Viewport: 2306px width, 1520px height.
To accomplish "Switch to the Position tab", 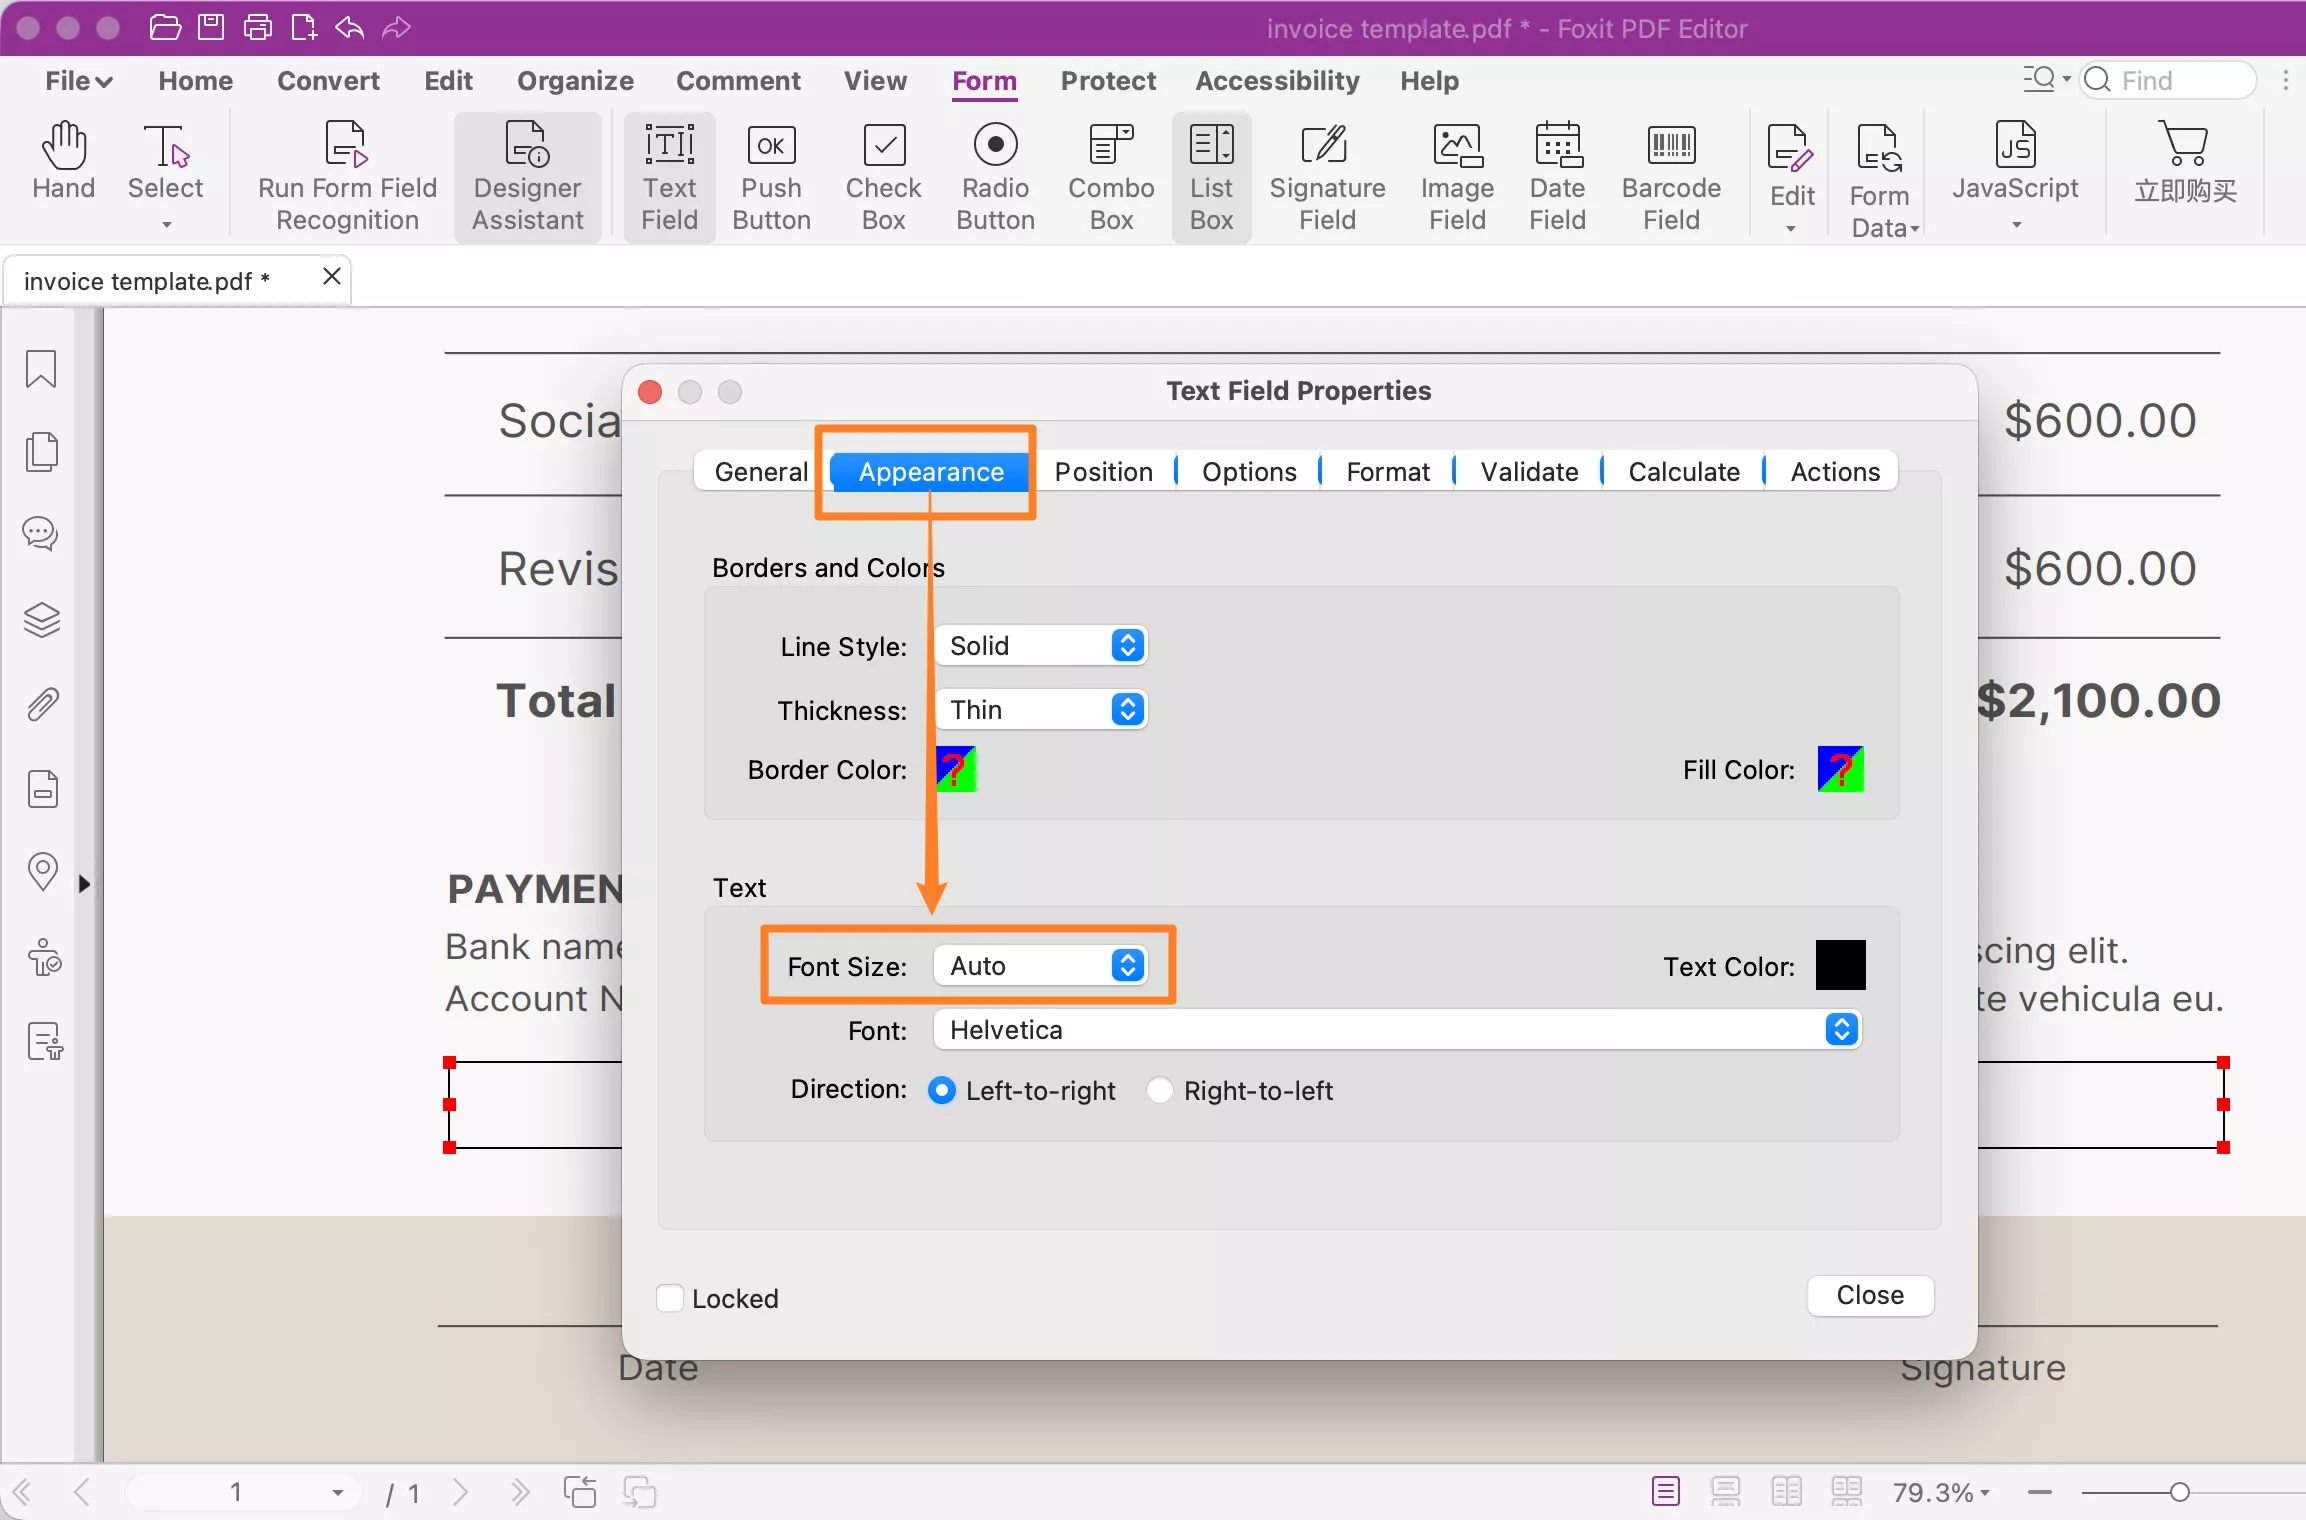I will [x=1103, y=472].
